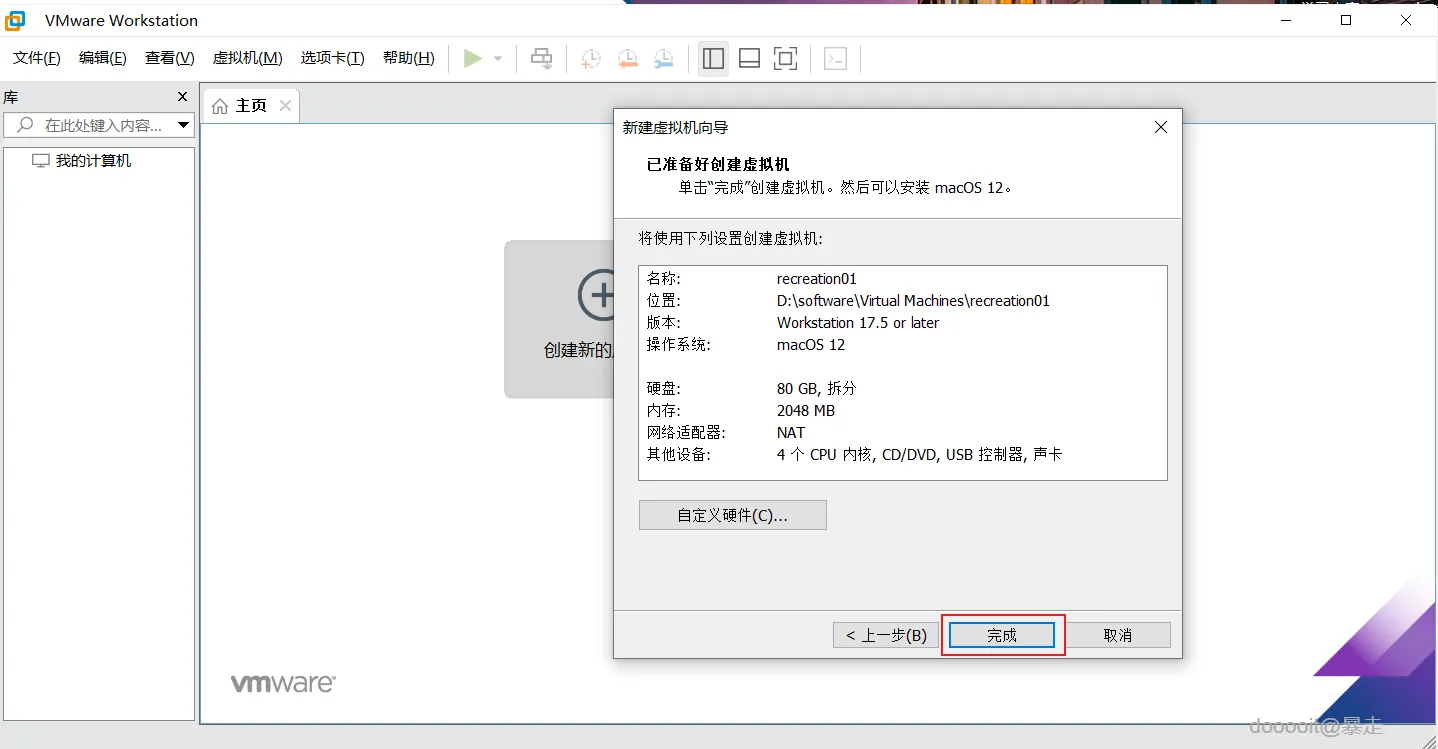
Task: Send Ctrl+Alt+Del to the guest
Action: point(541,58)
